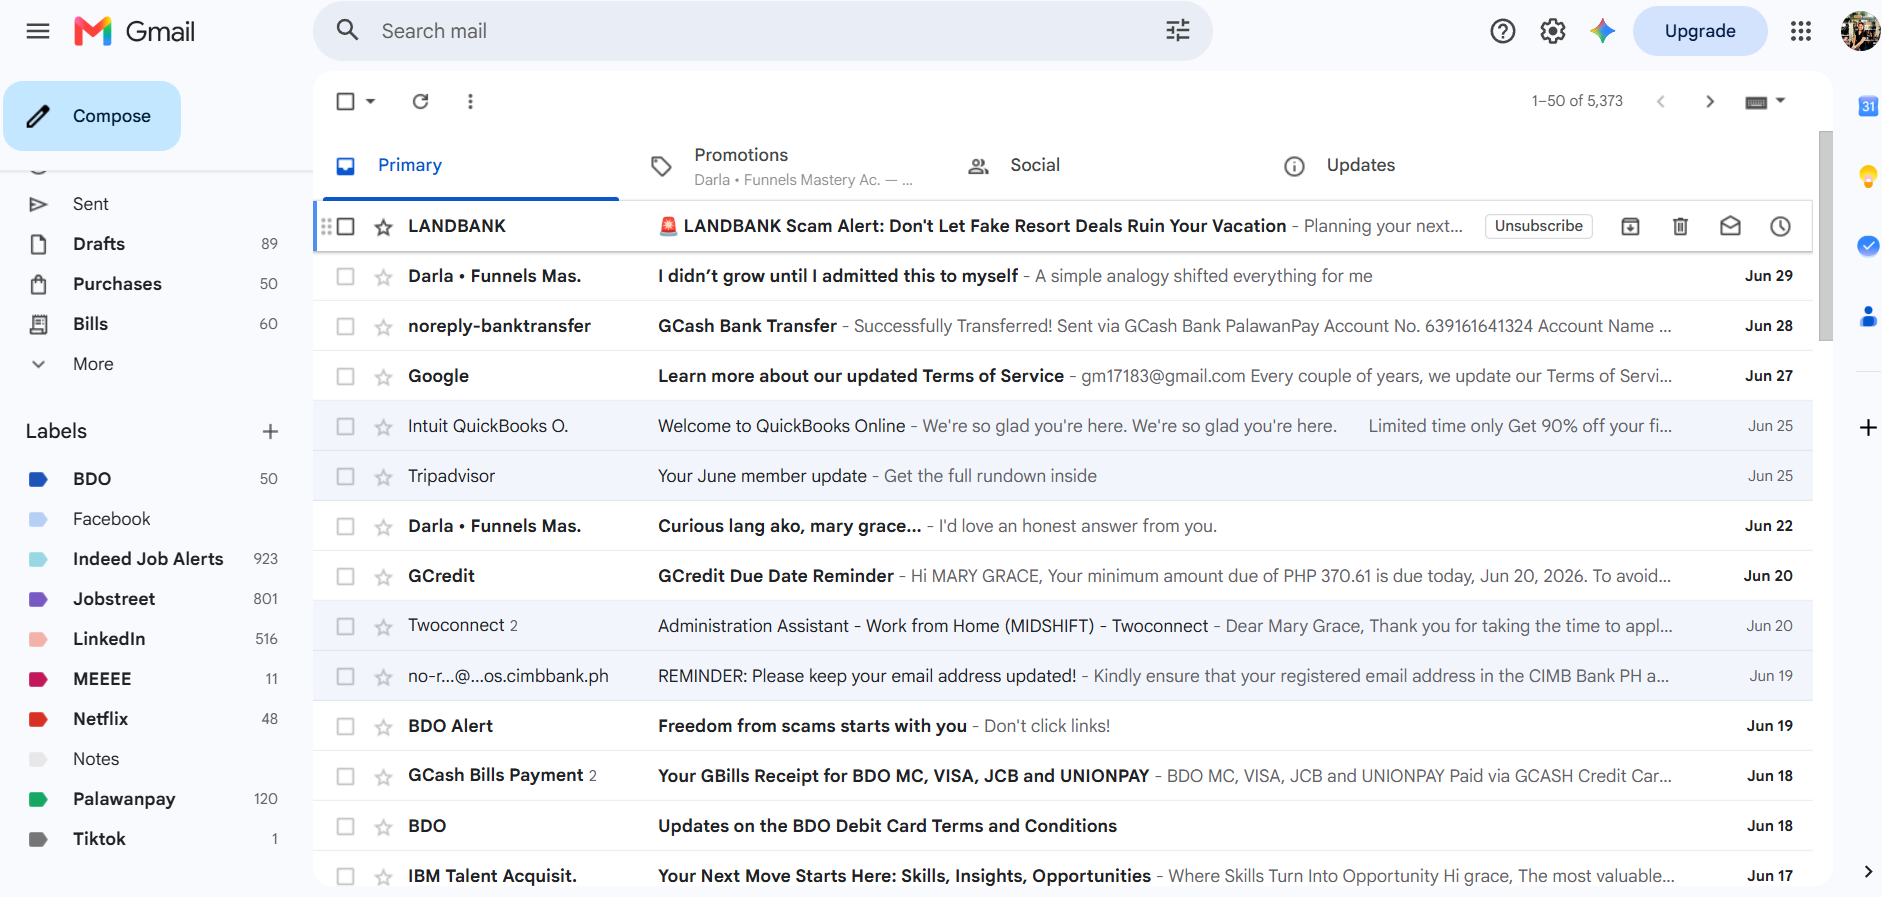The height and width of the screenshot is (897, 1882).
Task: Show search options filter icon
Action: point(1178,30)
